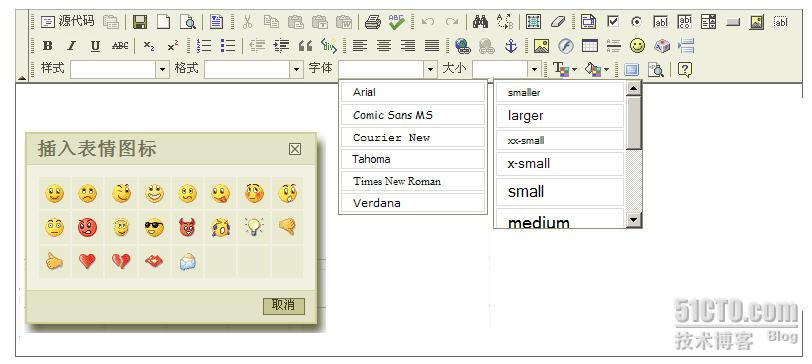Toggle Superscript formatting
The height and width of the screenshot is (364, 812).
(173, 46)
